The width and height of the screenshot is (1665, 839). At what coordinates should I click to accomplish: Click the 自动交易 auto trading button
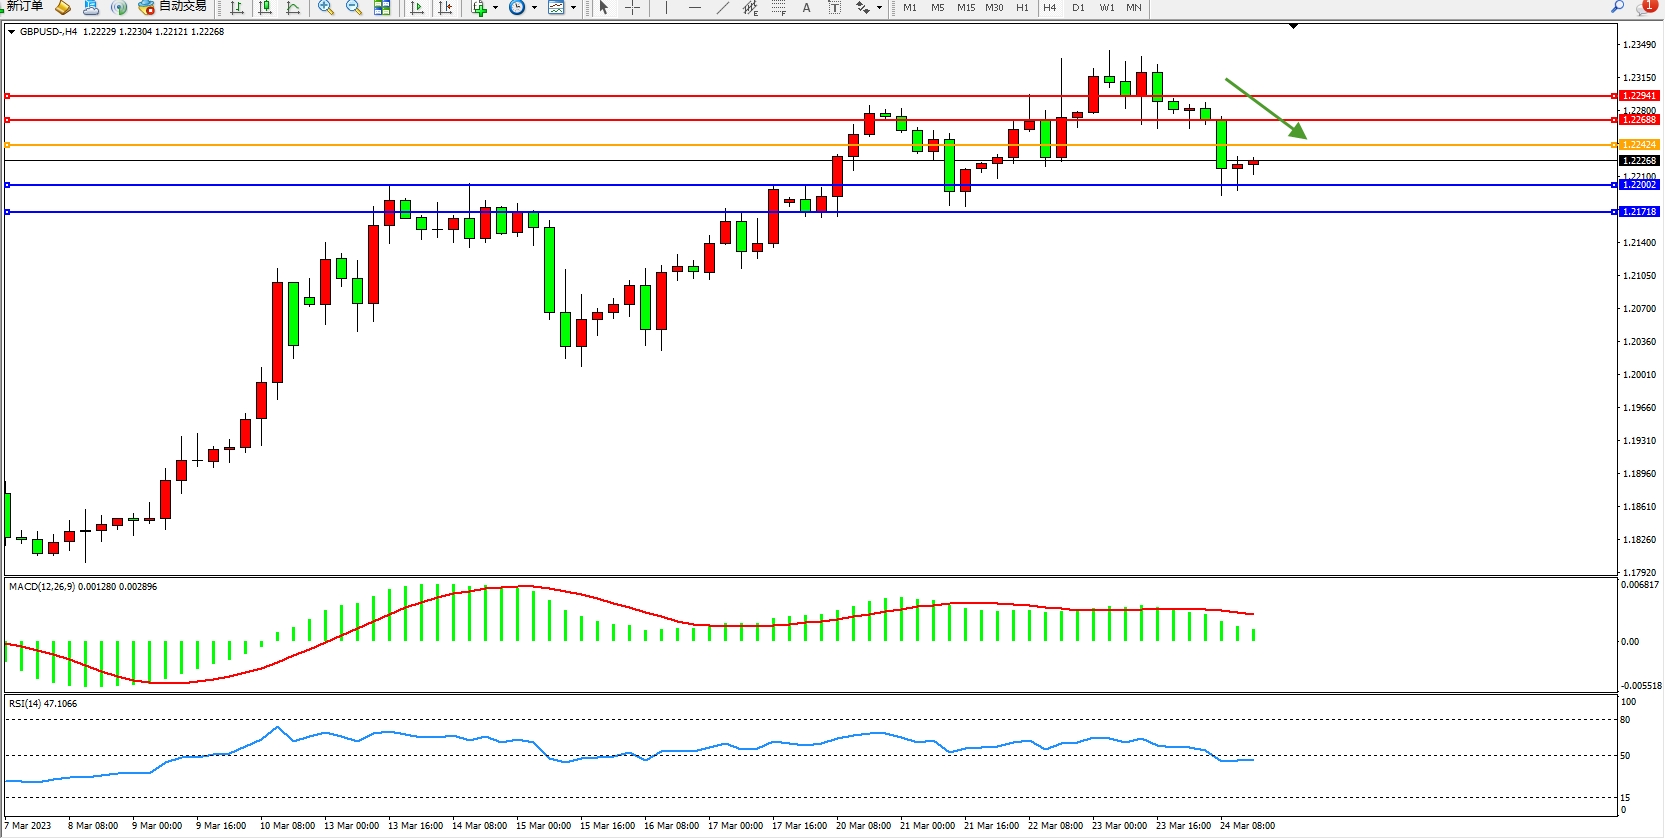coord(173,7)
